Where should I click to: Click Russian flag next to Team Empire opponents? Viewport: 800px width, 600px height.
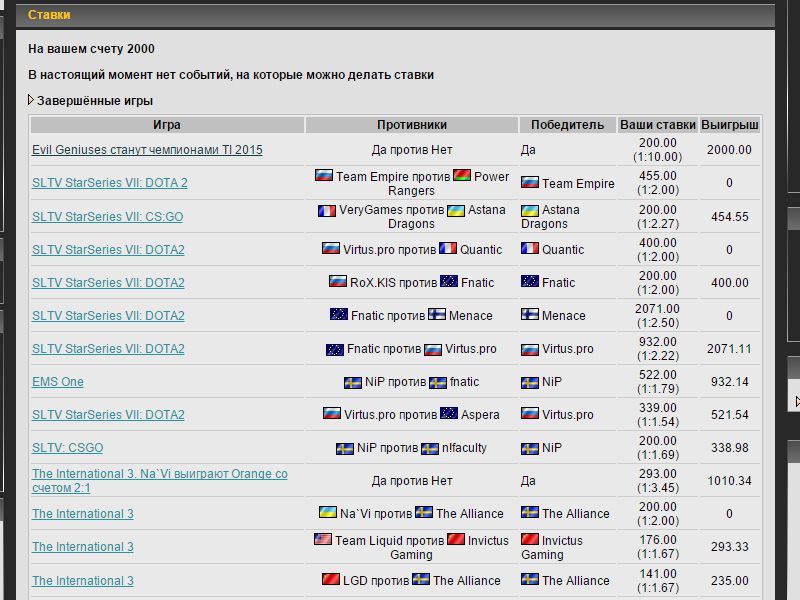[x=324, y=176]
